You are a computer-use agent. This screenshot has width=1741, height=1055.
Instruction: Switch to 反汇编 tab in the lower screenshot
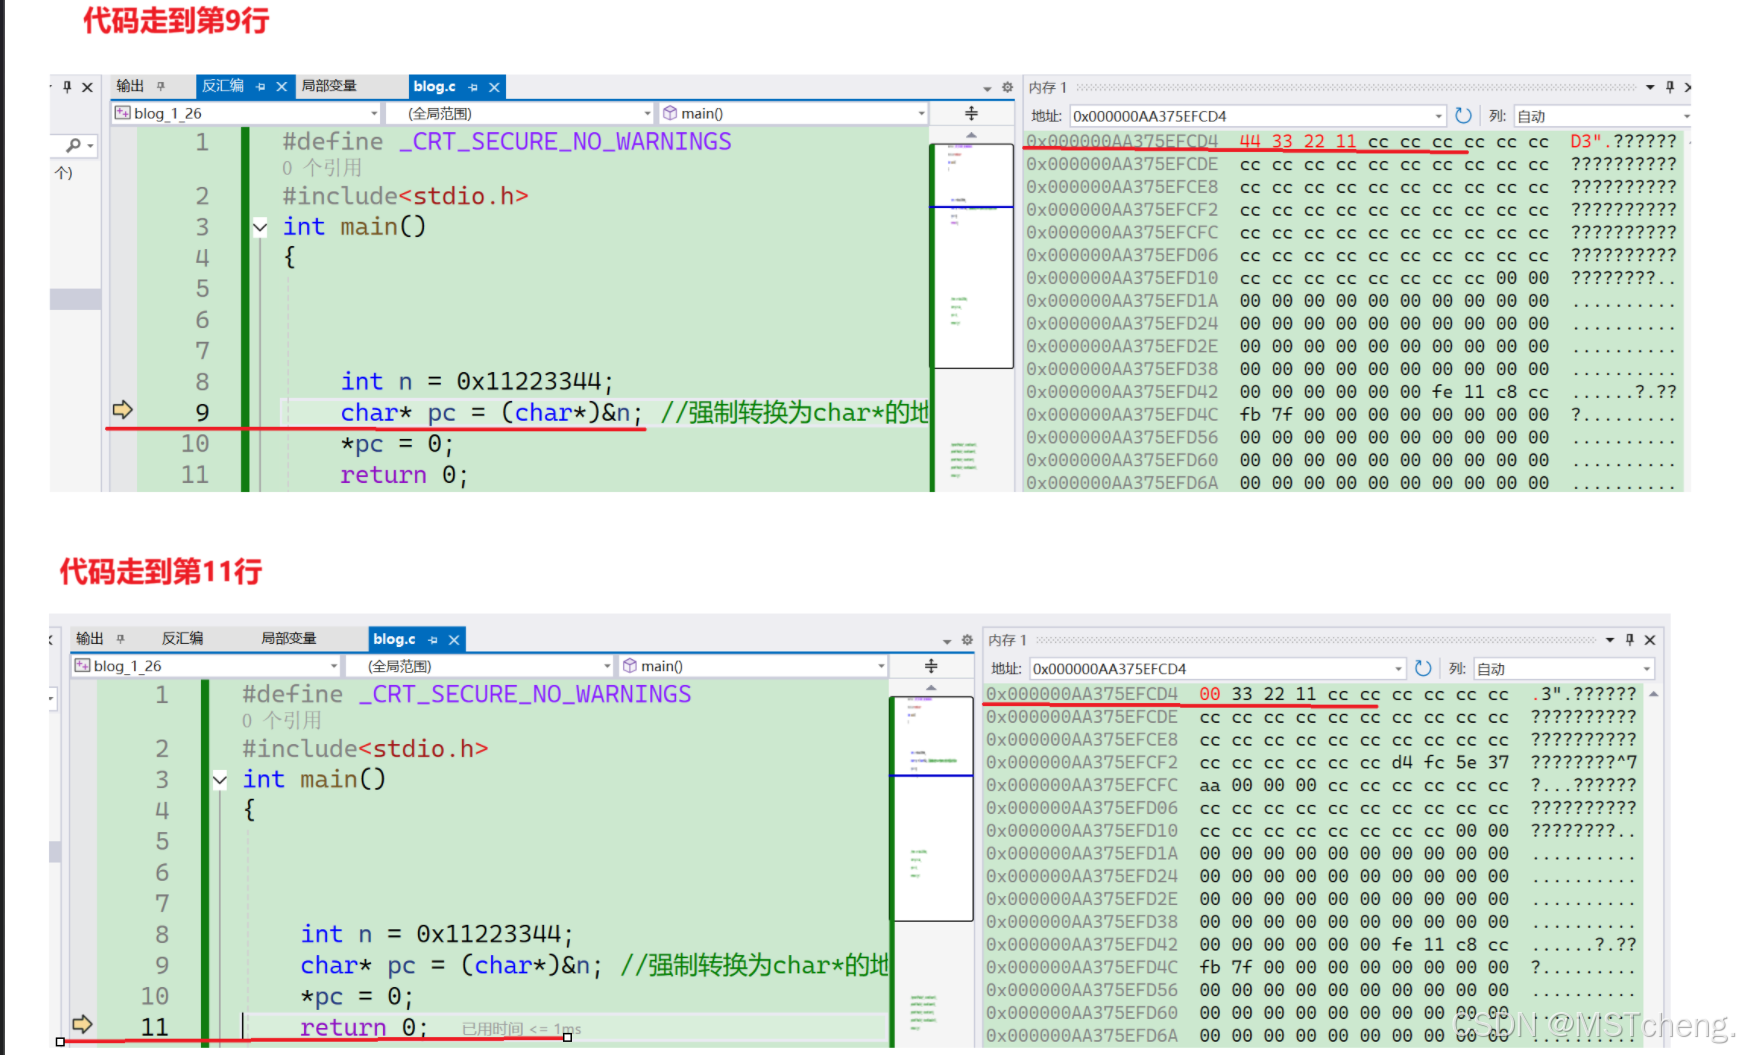point(183,638)
